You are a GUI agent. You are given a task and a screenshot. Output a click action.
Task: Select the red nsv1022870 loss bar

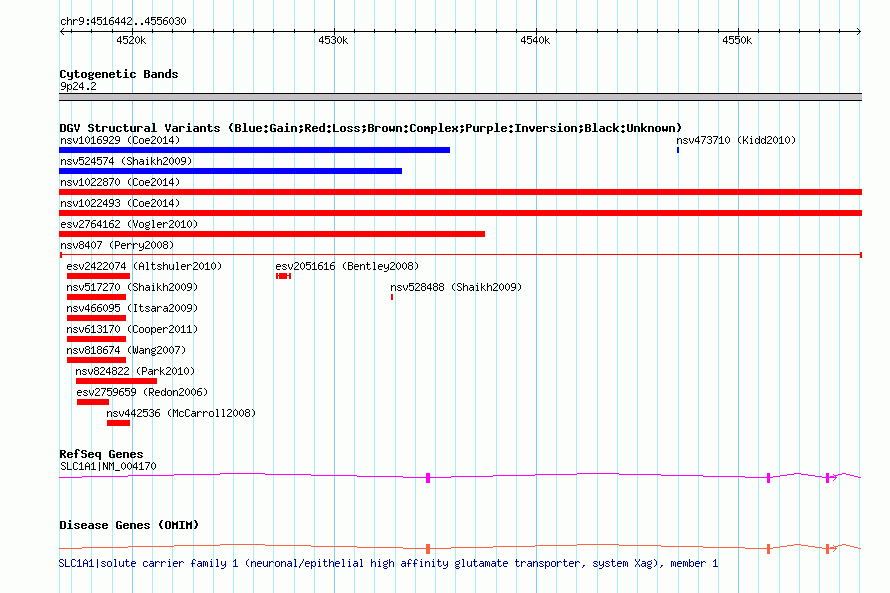pos(460,192)
